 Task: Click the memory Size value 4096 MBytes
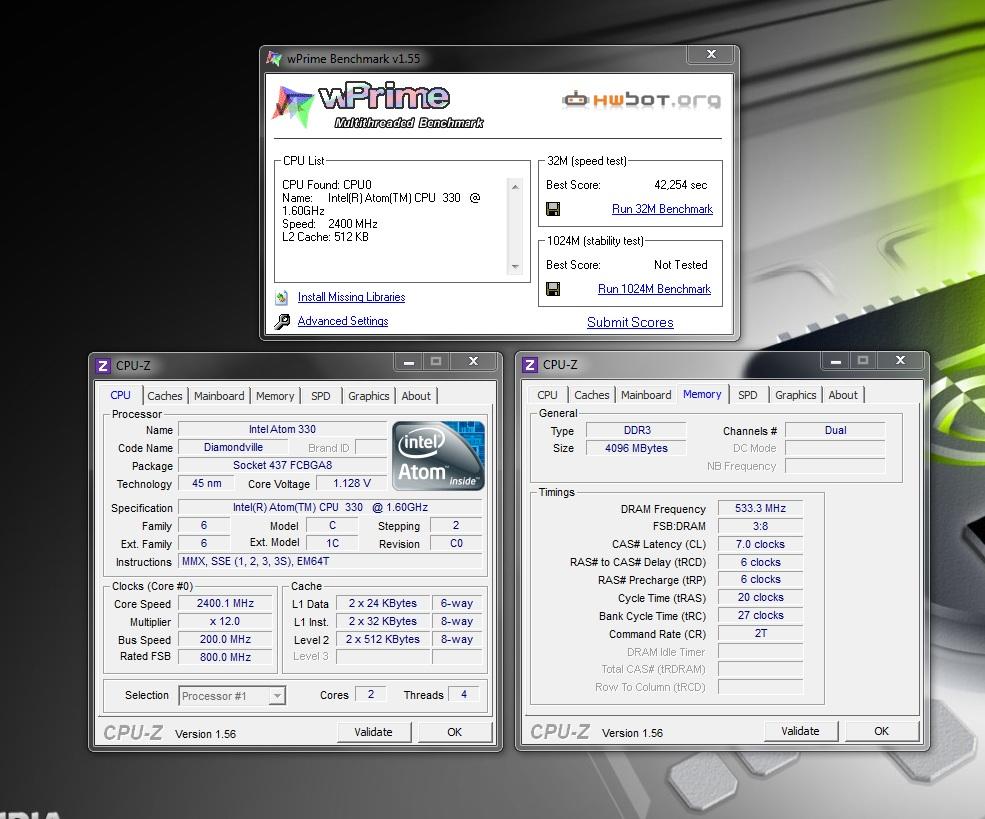point(636,448)
